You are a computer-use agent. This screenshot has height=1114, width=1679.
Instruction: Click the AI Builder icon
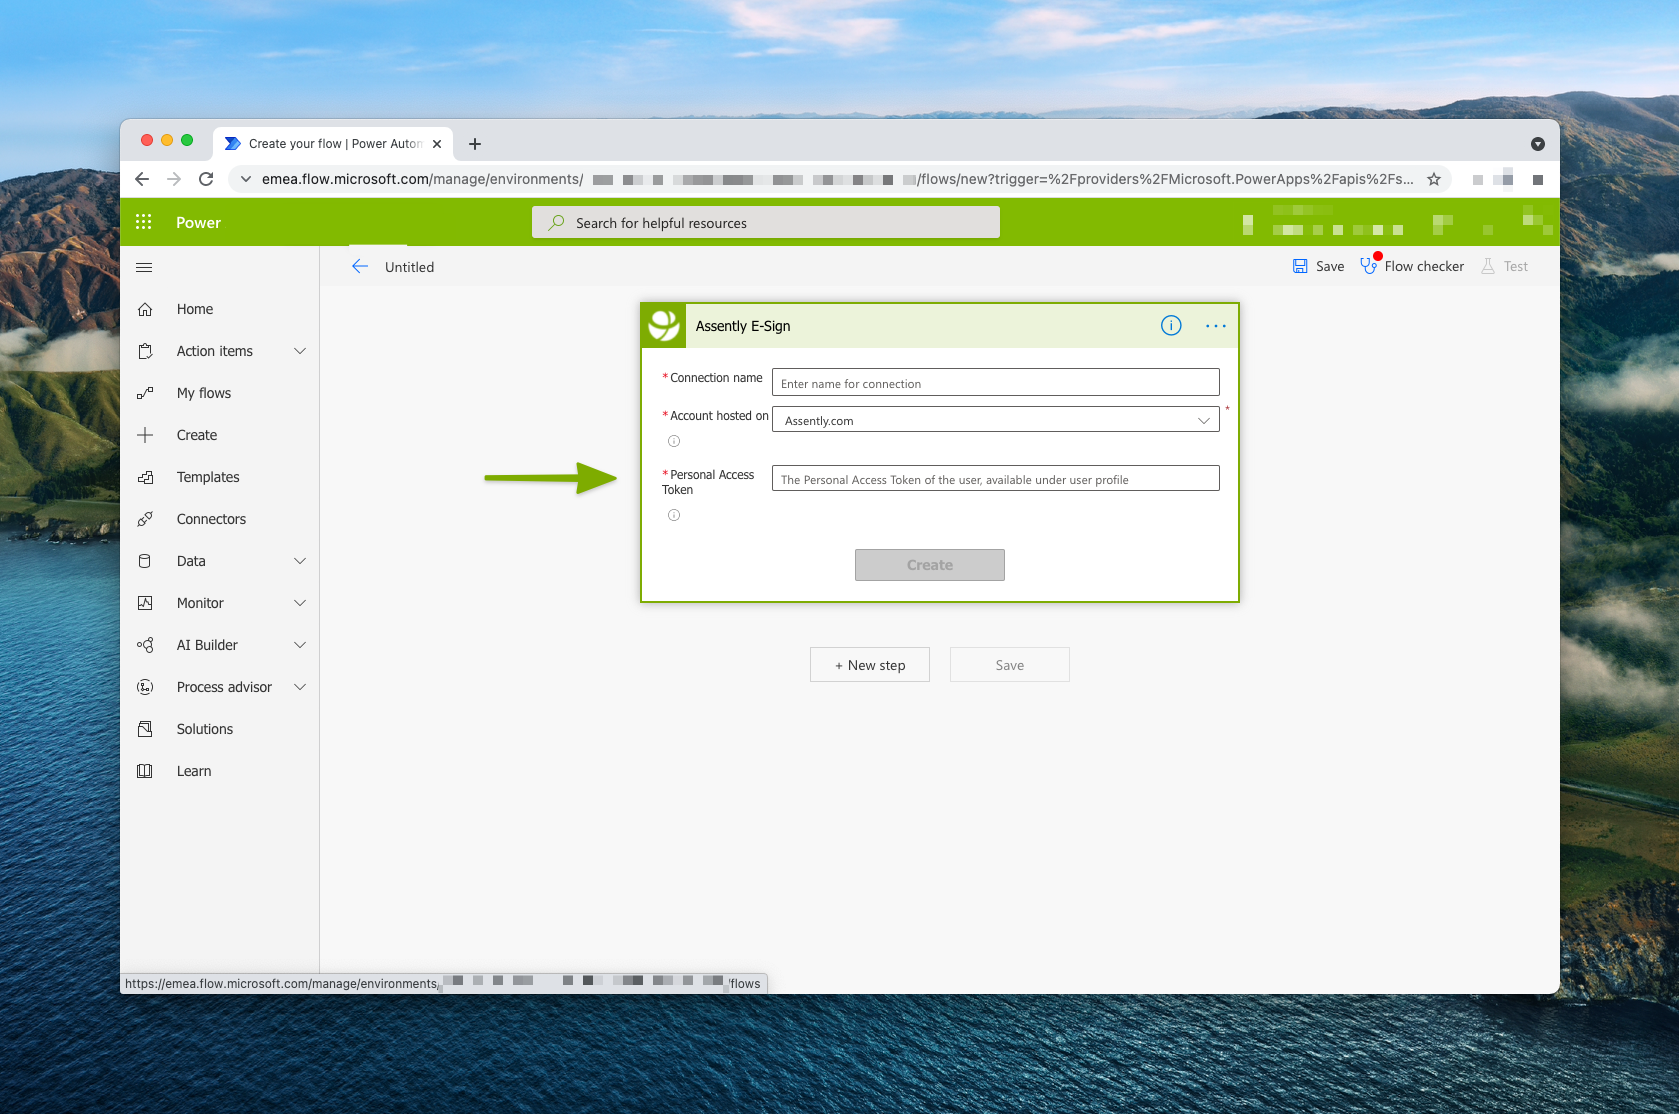[145, 645]
